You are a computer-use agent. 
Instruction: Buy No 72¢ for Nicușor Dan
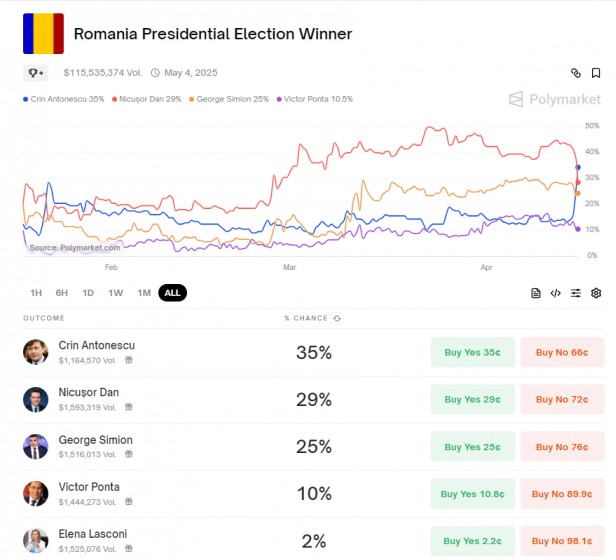(561, 399)
